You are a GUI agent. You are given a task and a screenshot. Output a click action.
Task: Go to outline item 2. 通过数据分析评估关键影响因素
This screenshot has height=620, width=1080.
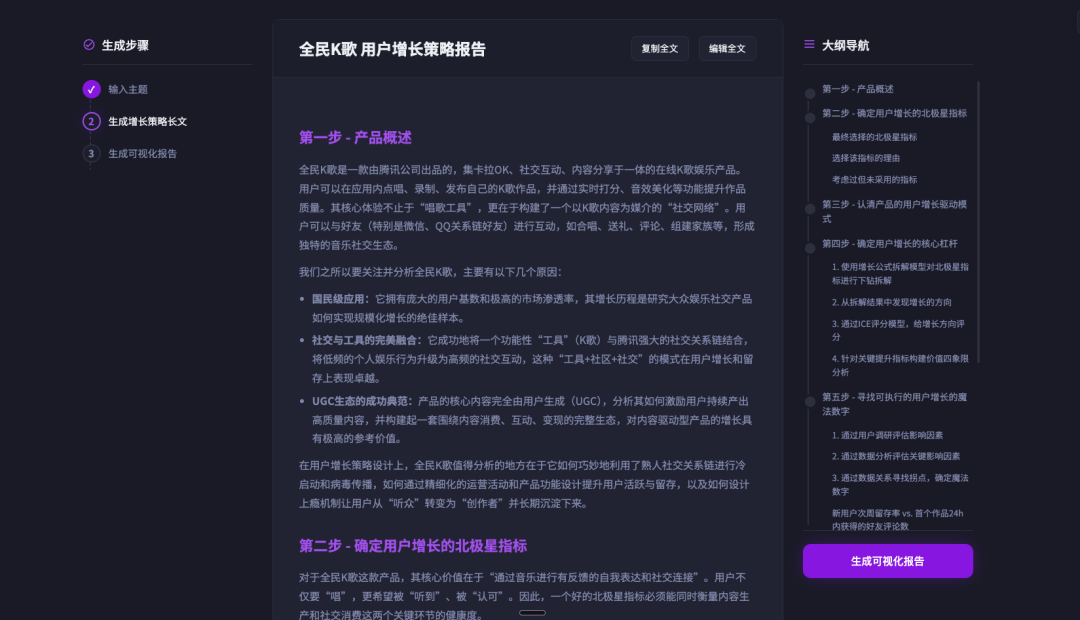[x=895, y=456]
